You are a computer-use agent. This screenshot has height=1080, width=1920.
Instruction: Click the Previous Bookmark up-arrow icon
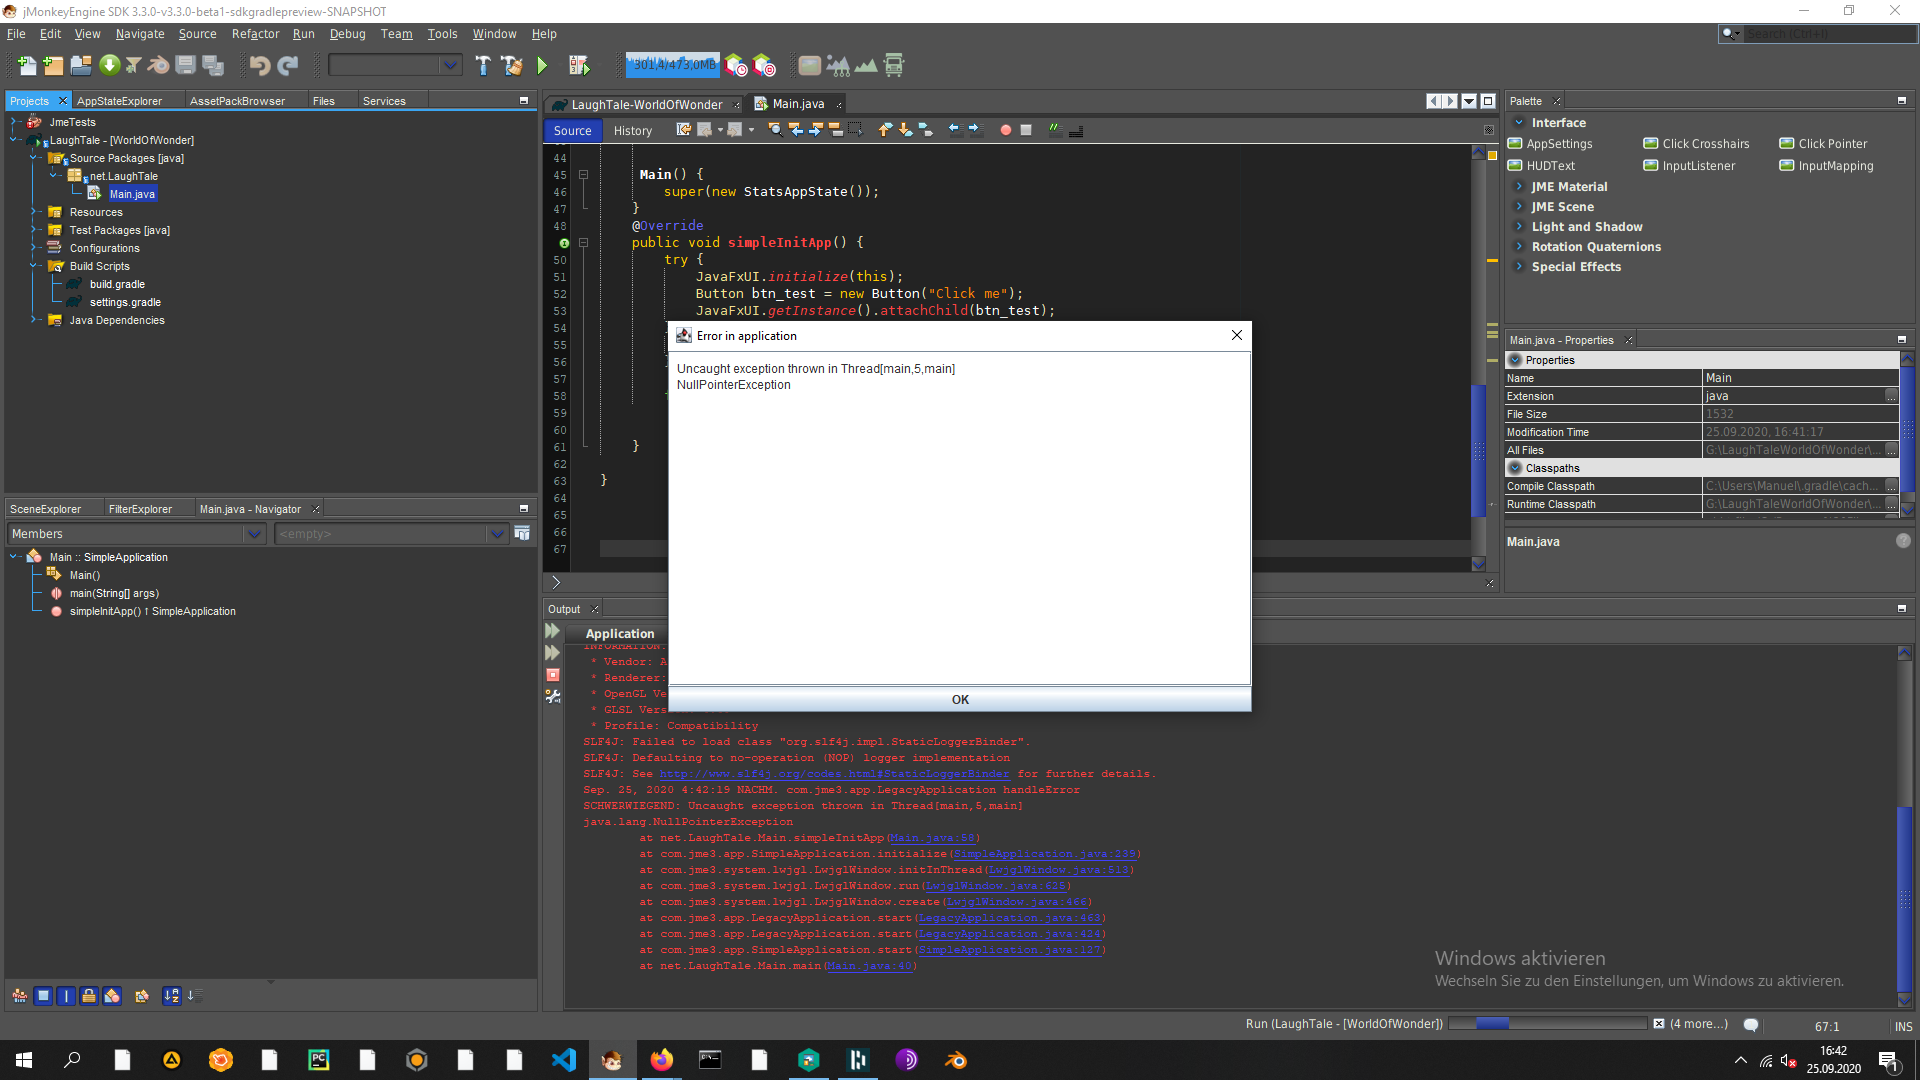coord(885,130)
